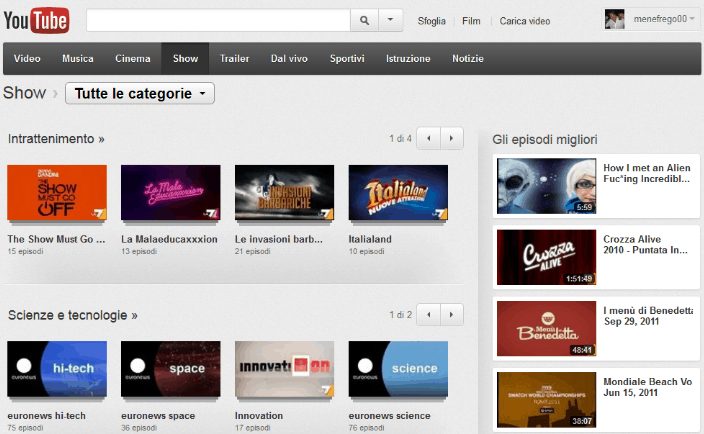Click the La Malaeducaxxxion title
Screen dimensions: 704x434
tap(169, 239)
